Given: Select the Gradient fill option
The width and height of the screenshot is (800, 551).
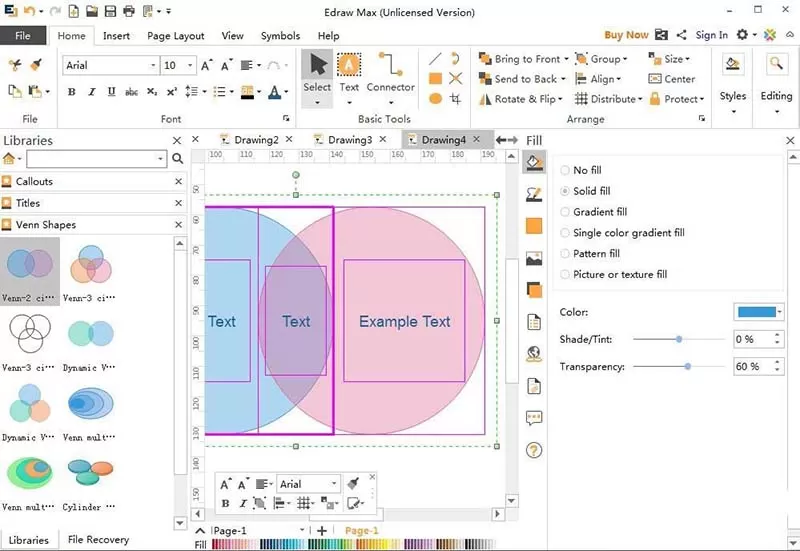Looking at the screenshot, I should (x=594, y=212).
